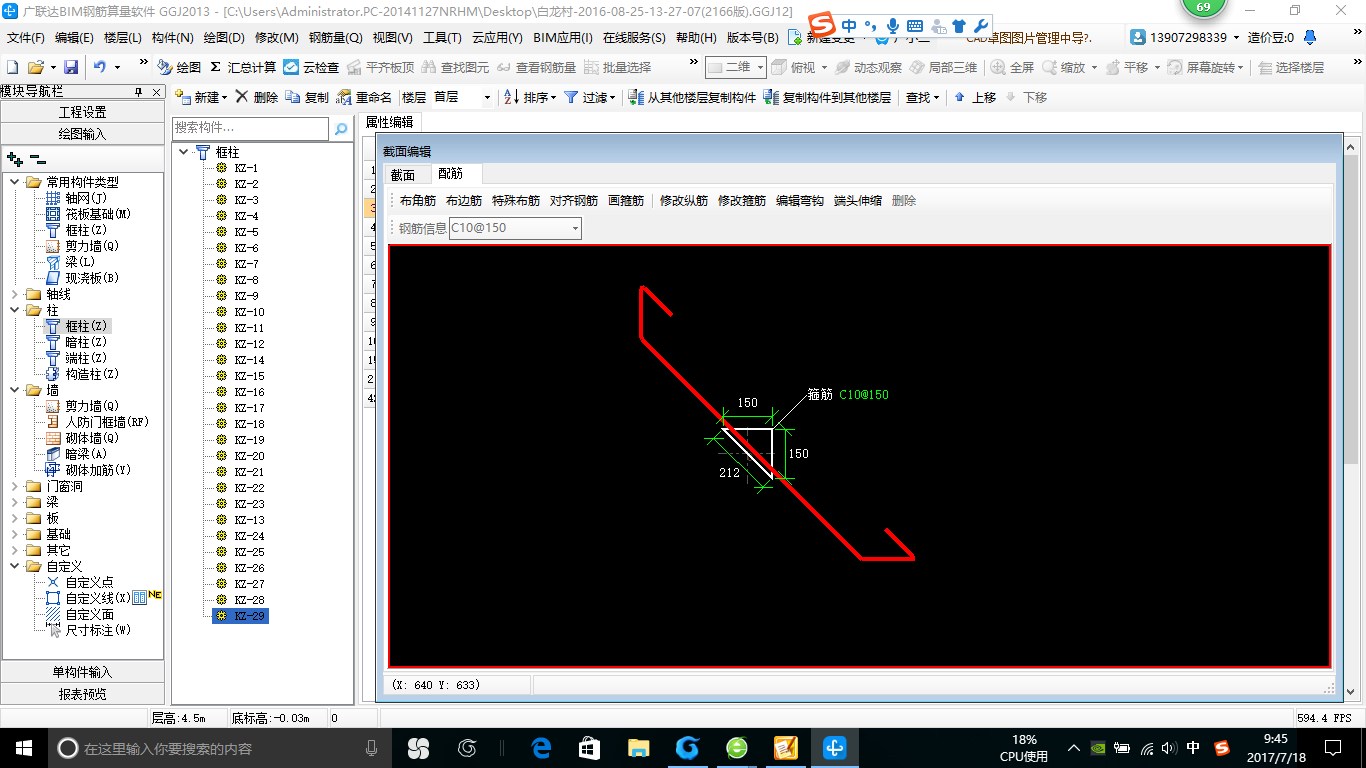Screen dimensions: 1366x768
Task: Open the 报表预览 section
Action: click(82, 694)
